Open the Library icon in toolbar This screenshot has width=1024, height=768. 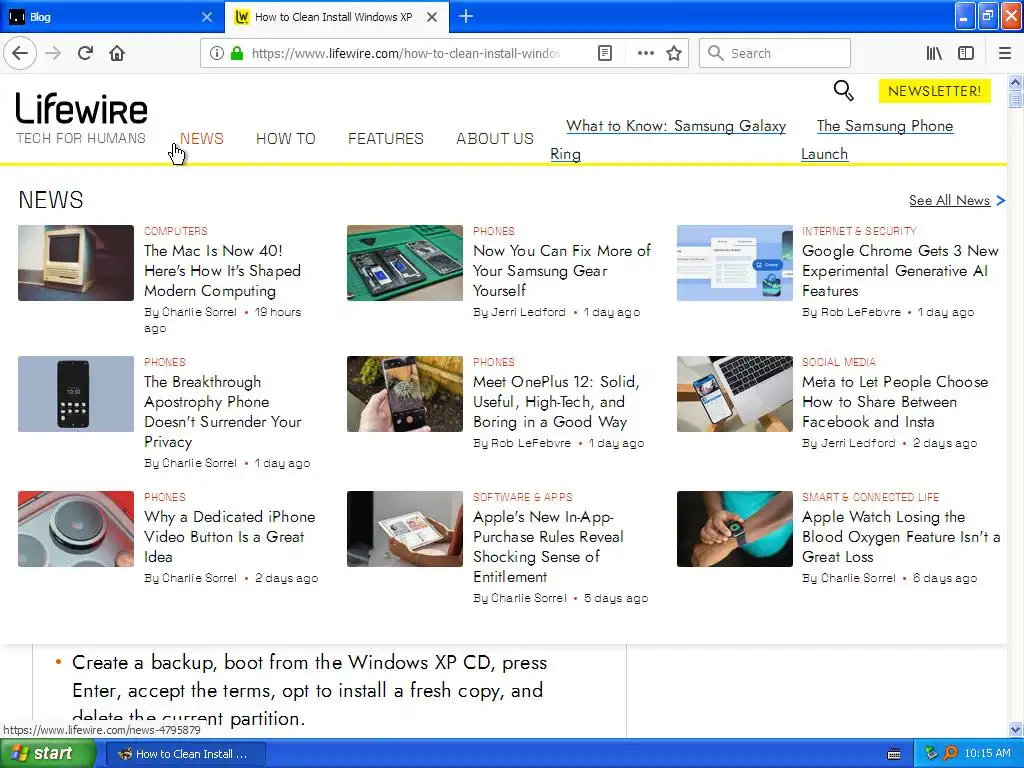(934, 53)
